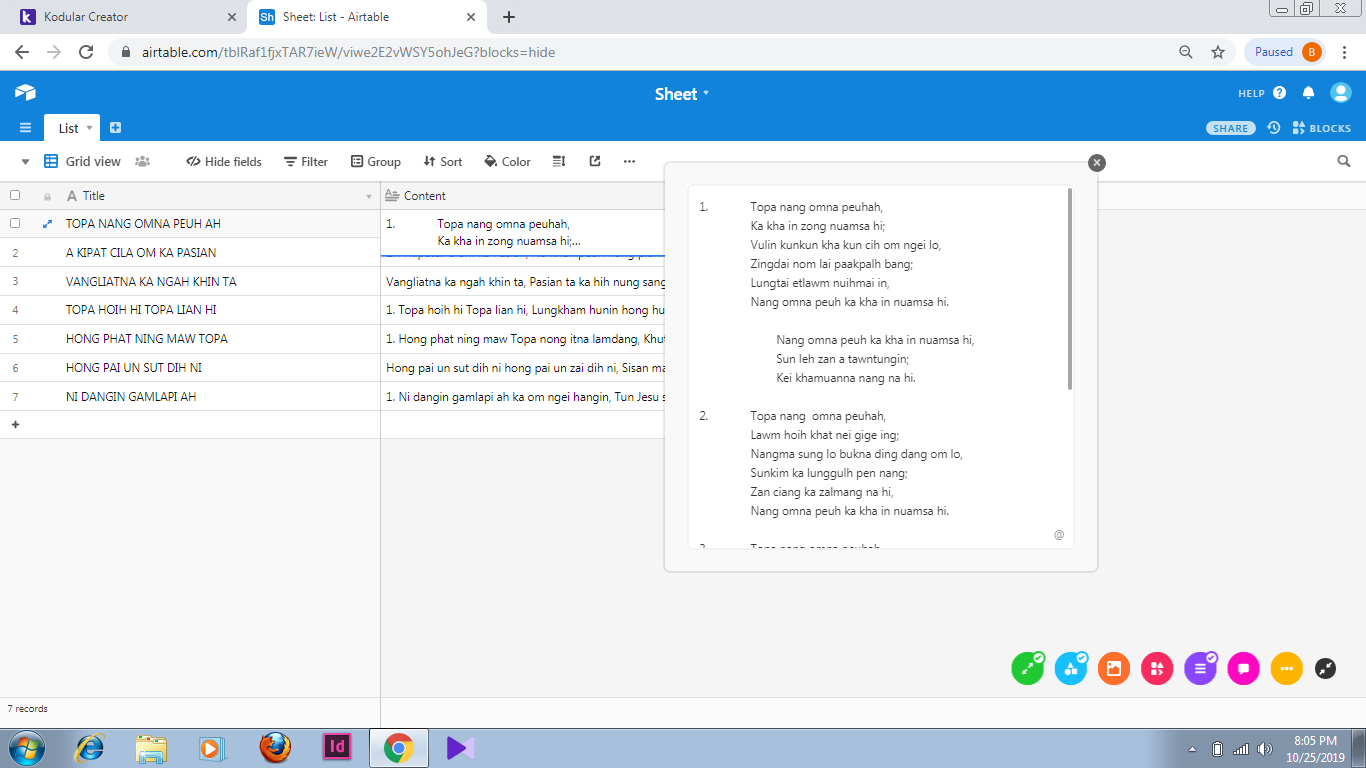Viewport: 1366px width, 768px height.
Task: Expand record using the blue arrows icon
Action: (47, 224)
